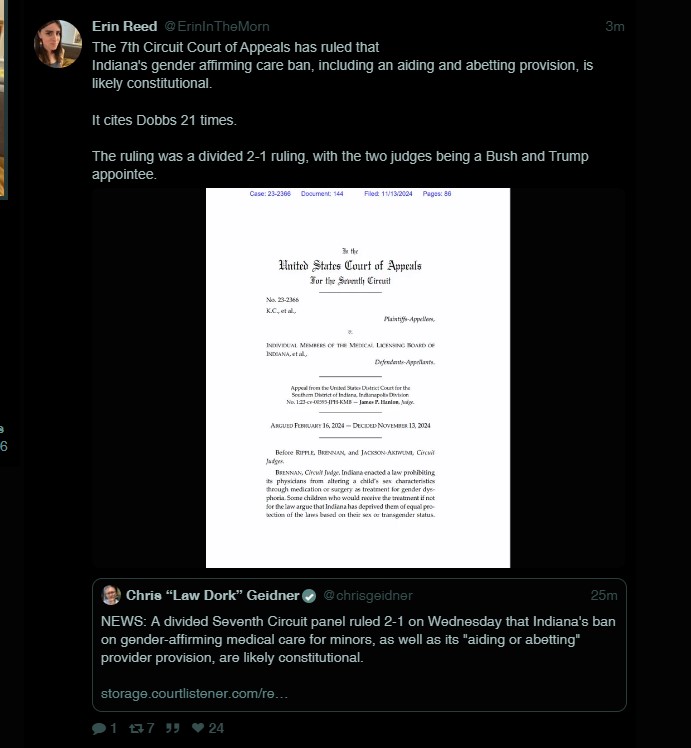Viewport: 691px width, 748px height.
Task: Open the @chrisgeidner handle
Action: coord(368,595)
